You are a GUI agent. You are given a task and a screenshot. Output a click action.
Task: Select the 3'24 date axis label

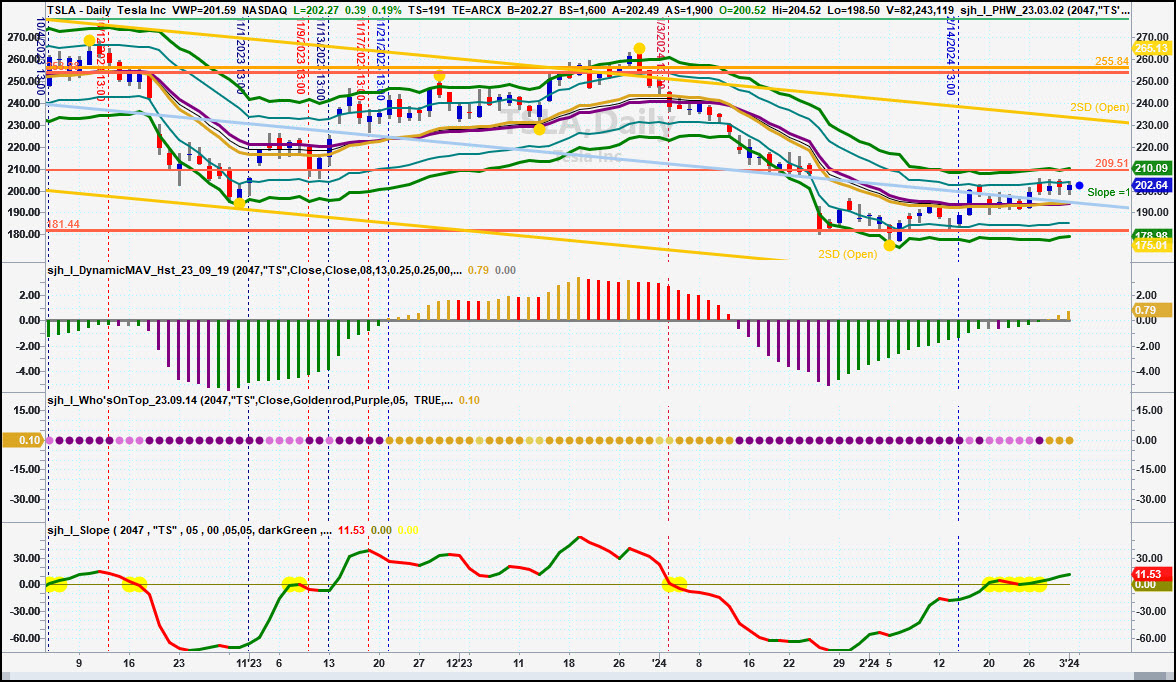click(x=1069, y=663)
